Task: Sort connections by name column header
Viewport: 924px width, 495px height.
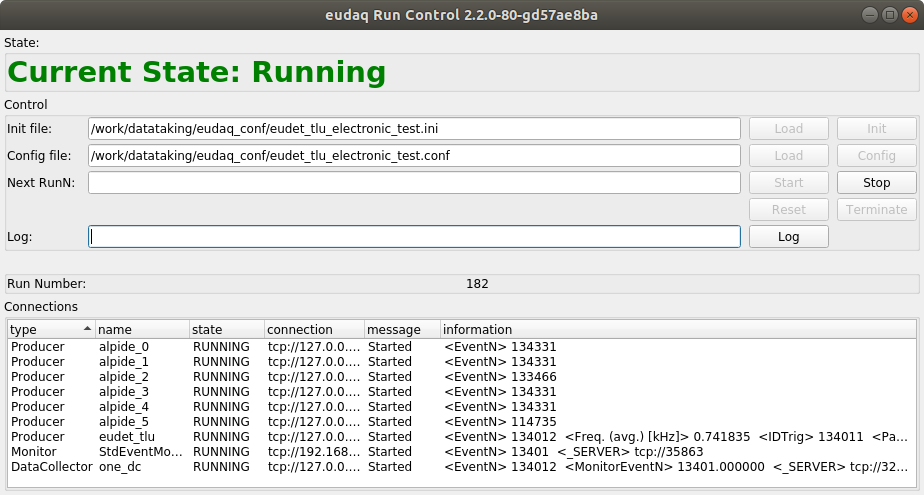Action: click(141, 329)
